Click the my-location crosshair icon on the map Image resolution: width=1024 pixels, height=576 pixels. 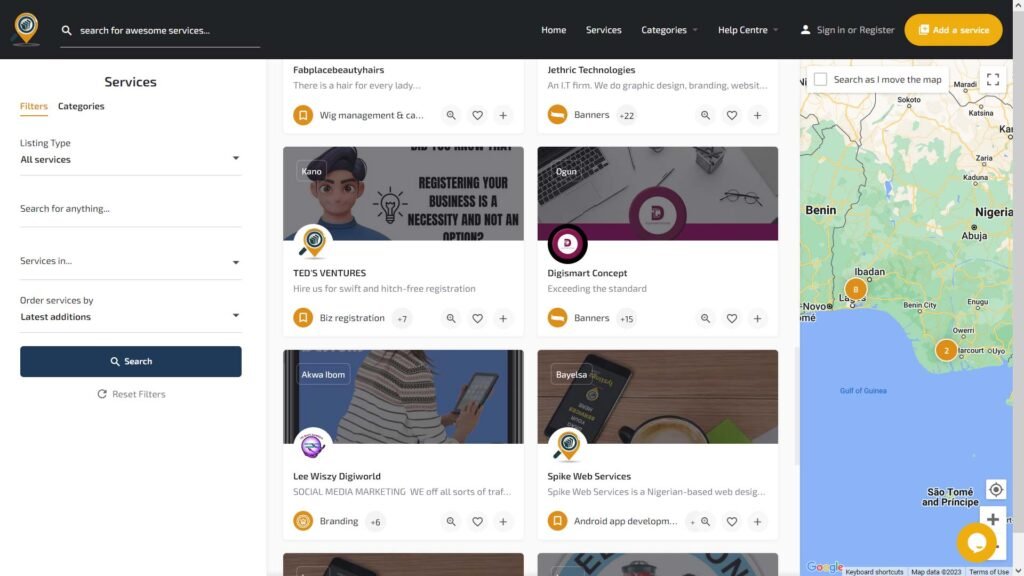click(x=995, y=489)
